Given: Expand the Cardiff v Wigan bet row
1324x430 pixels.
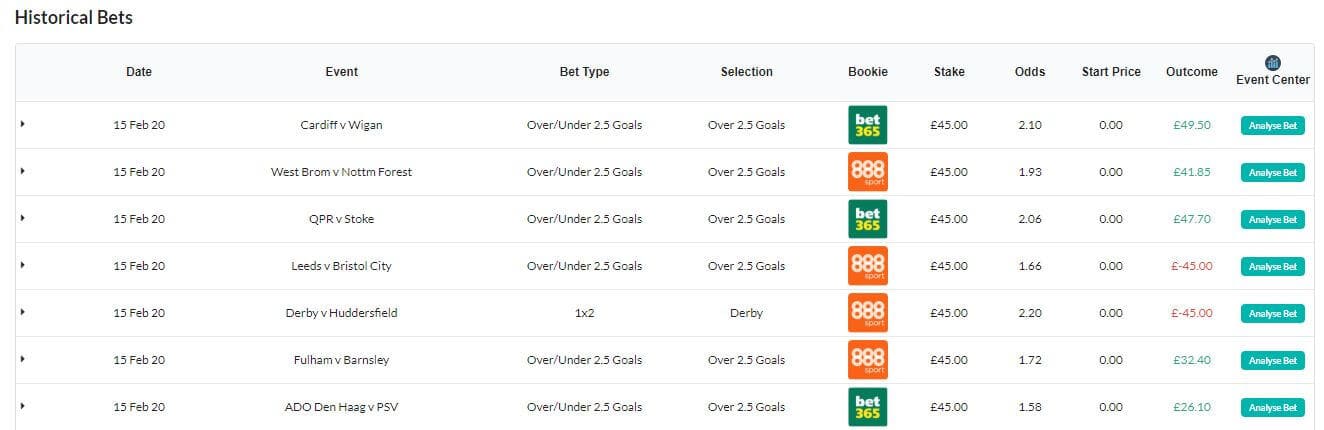Looking at the screenshot, I should click(x=22, y=124).
